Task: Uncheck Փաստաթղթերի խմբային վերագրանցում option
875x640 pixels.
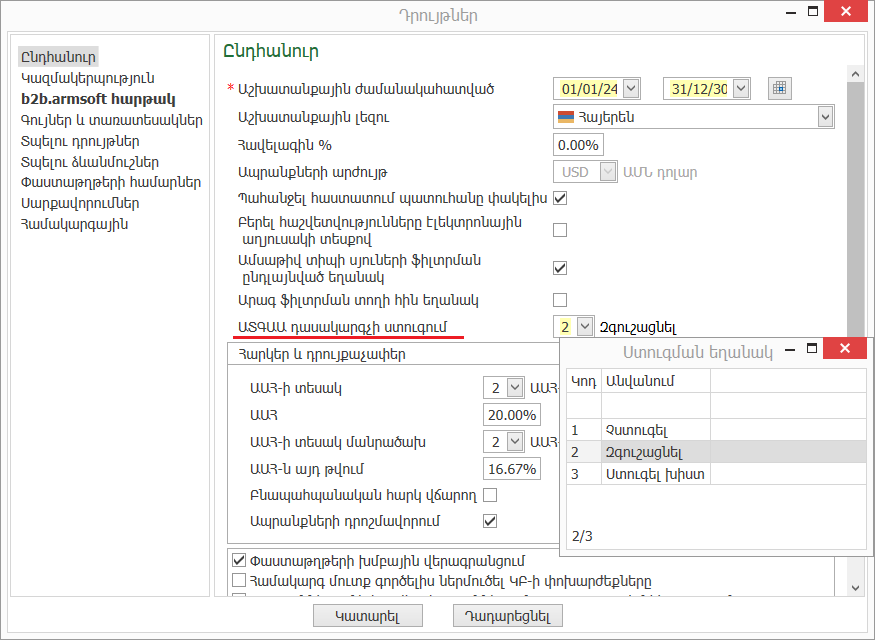Action: click(239, 561)
